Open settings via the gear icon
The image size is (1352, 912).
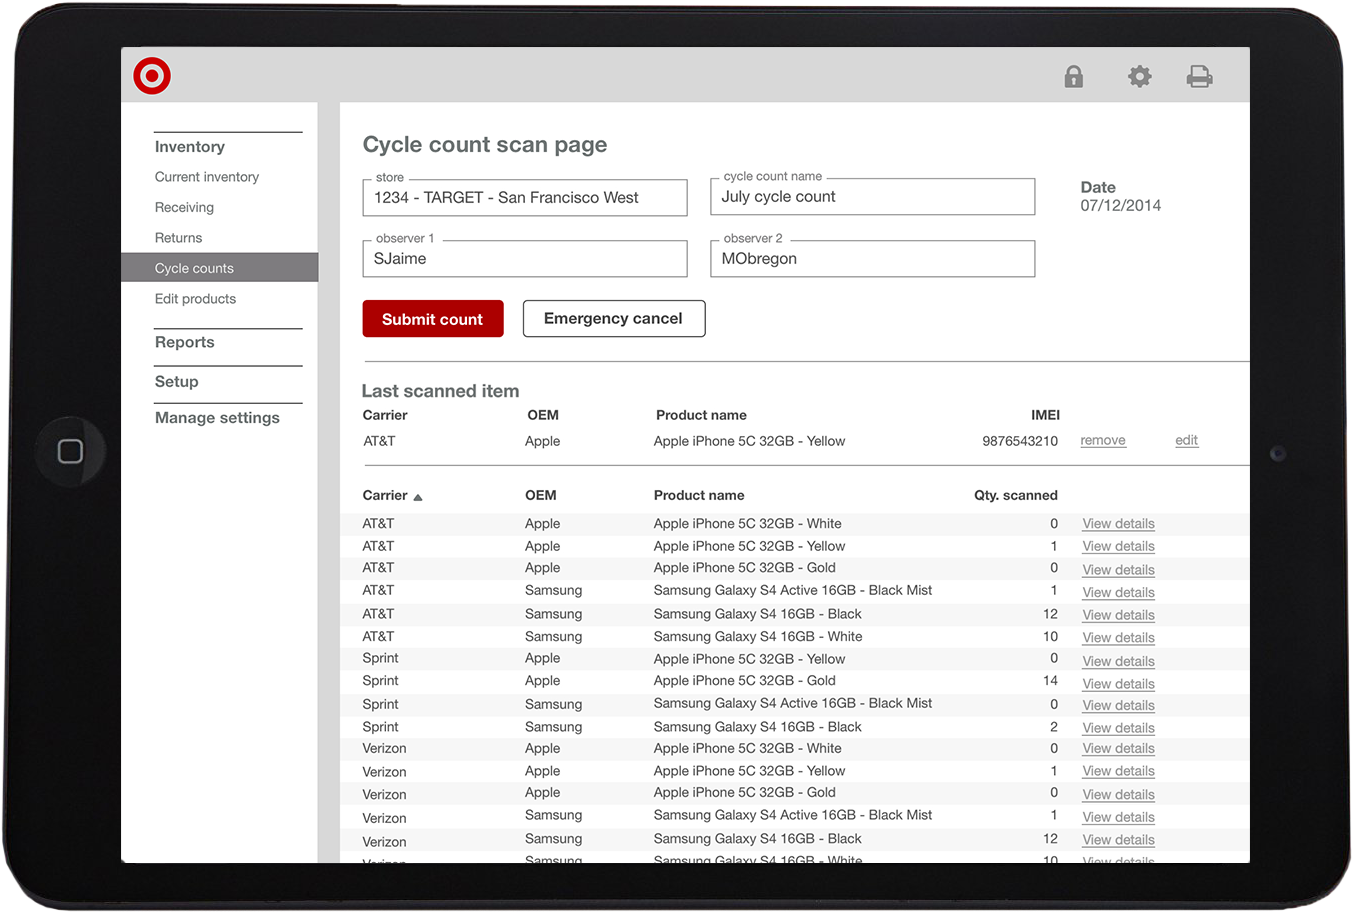point(1139,77)
